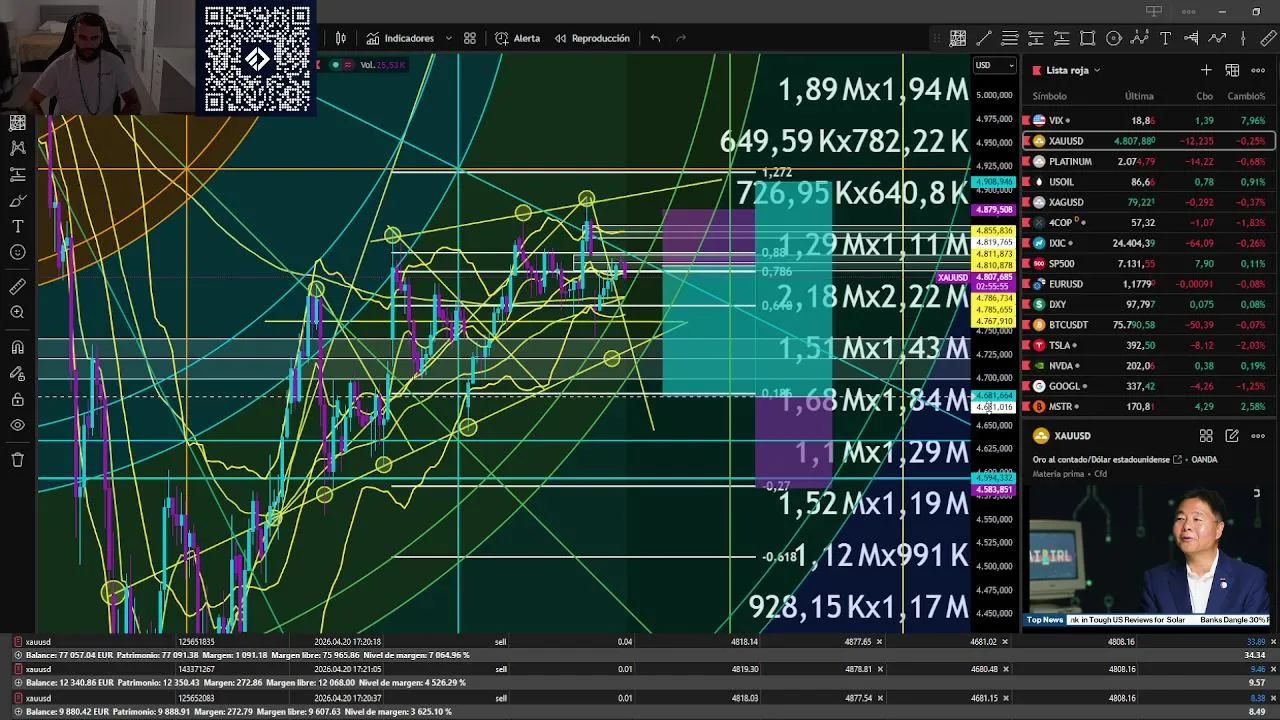The image size is (1280, 720).
Task: Expand the Balance 9 880.42 EUR account row
Action: (18, 712)
